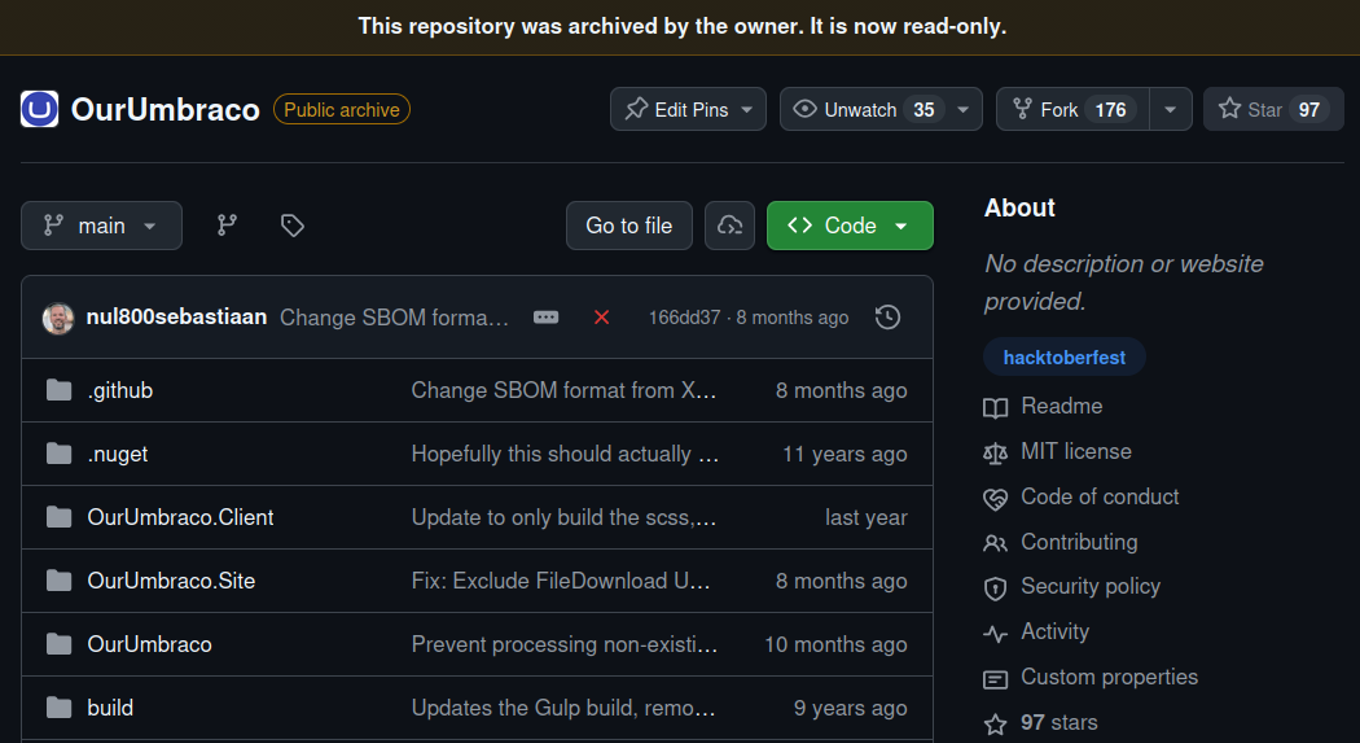1360x743 pixels.
Task: Click the folder icon beside .nuget
Action: tap(59, 454)
